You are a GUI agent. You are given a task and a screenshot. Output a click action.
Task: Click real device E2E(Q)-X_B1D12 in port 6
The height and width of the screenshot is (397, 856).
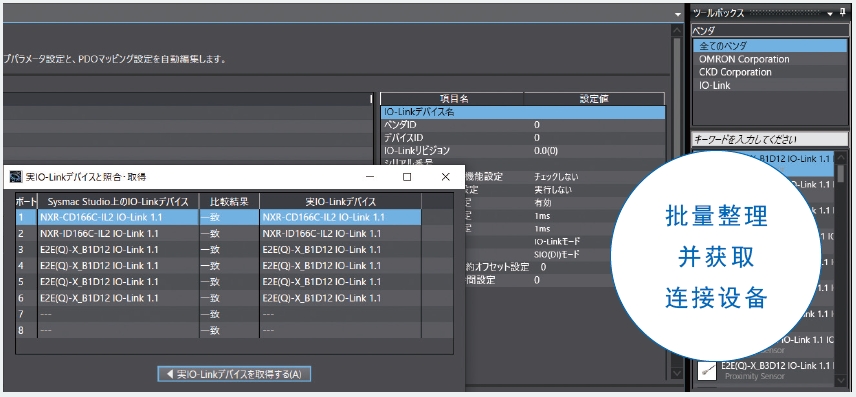[341, 298]
